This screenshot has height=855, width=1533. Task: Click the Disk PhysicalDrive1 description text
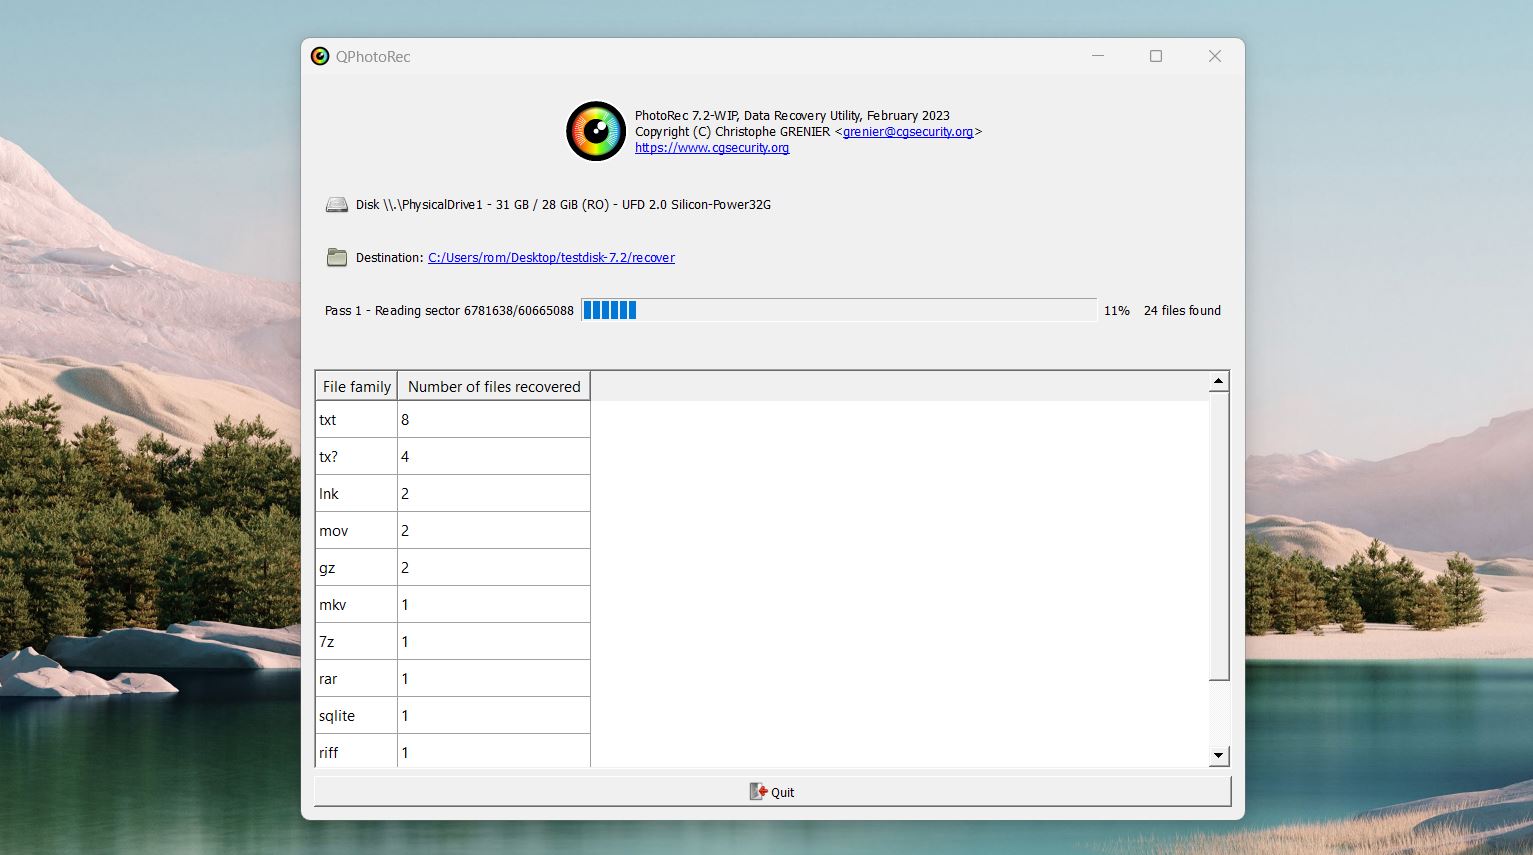pyautogui.click(x=563, y=205)
